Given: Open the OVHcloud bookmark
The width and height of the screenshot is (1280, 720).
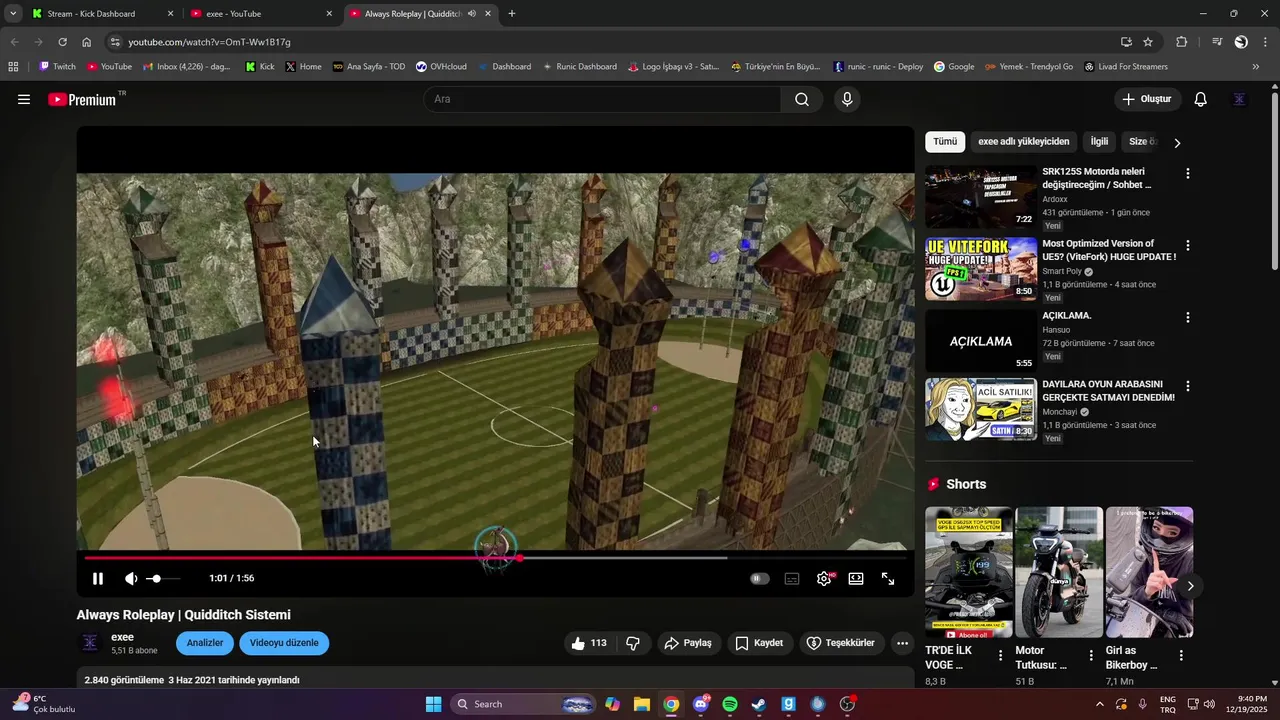Looking at the screenshot, I should (441, 67).
